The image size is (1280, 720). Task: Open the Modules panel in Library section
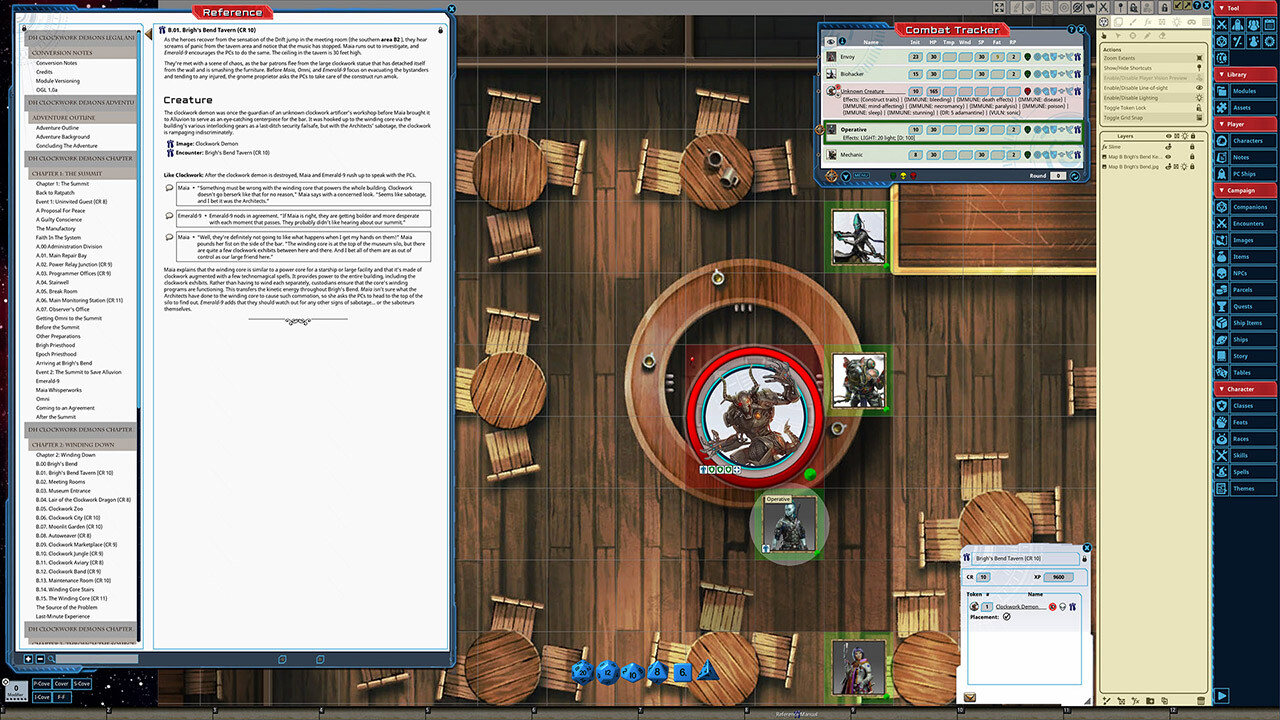(1245, 89)
